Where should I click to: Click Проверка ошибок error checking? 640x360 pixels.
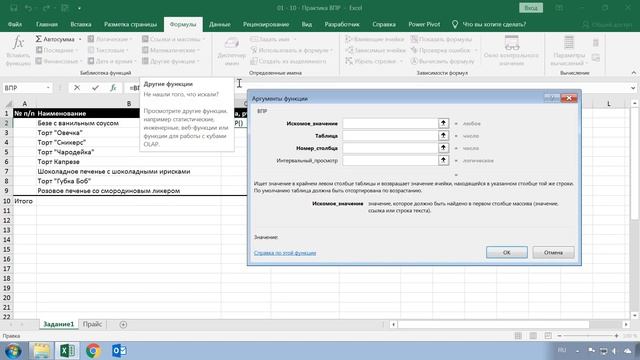coord(444,50)
